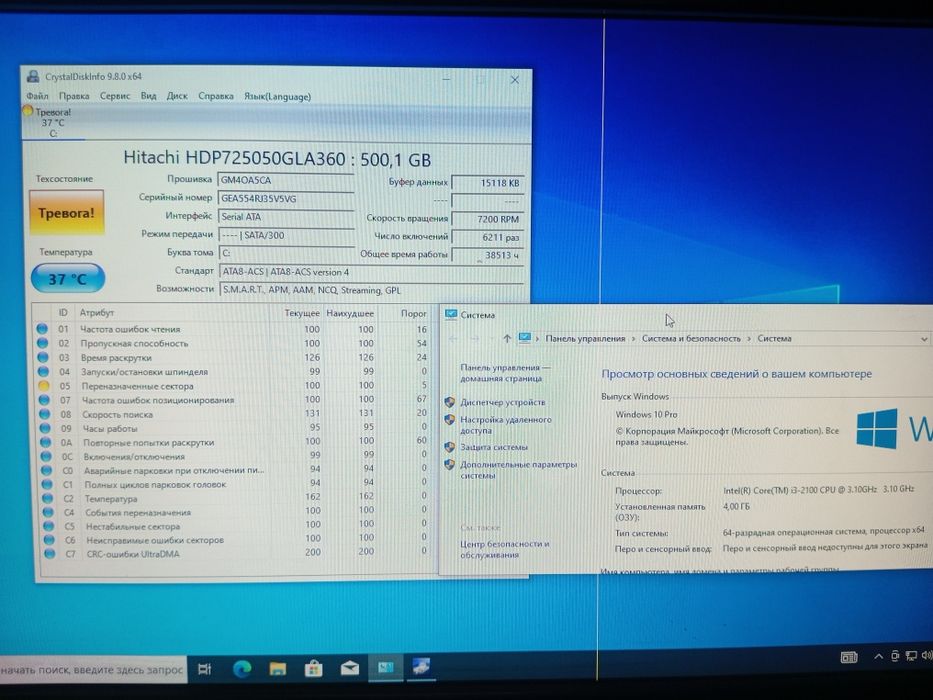Screen dimensions: 933x700
Task: Click the 6211 раз power-on count field
Action: click(x=488, y=237)
